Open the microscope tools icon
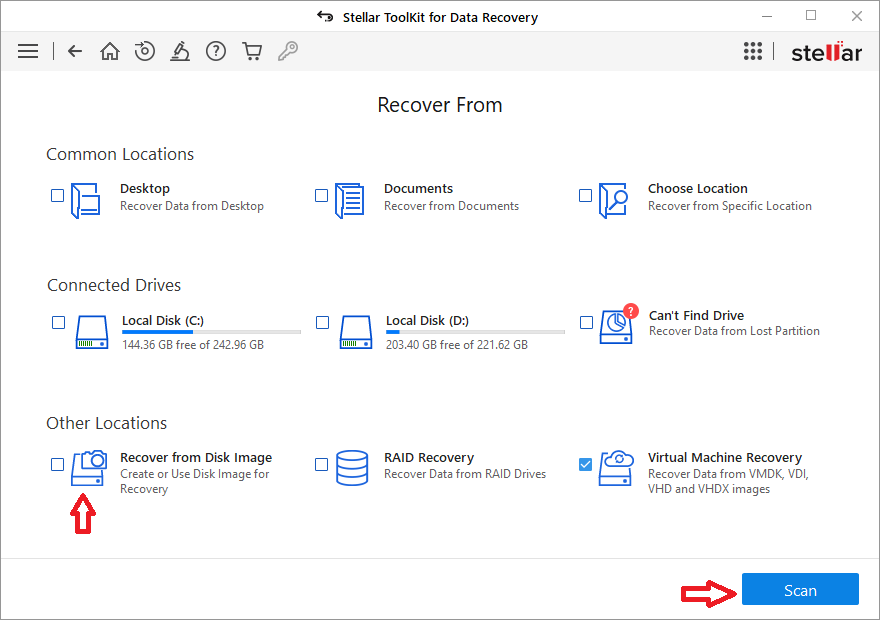The height and width of the screenshot is (620, 880). pyautogui.click(x=180, y=51)
